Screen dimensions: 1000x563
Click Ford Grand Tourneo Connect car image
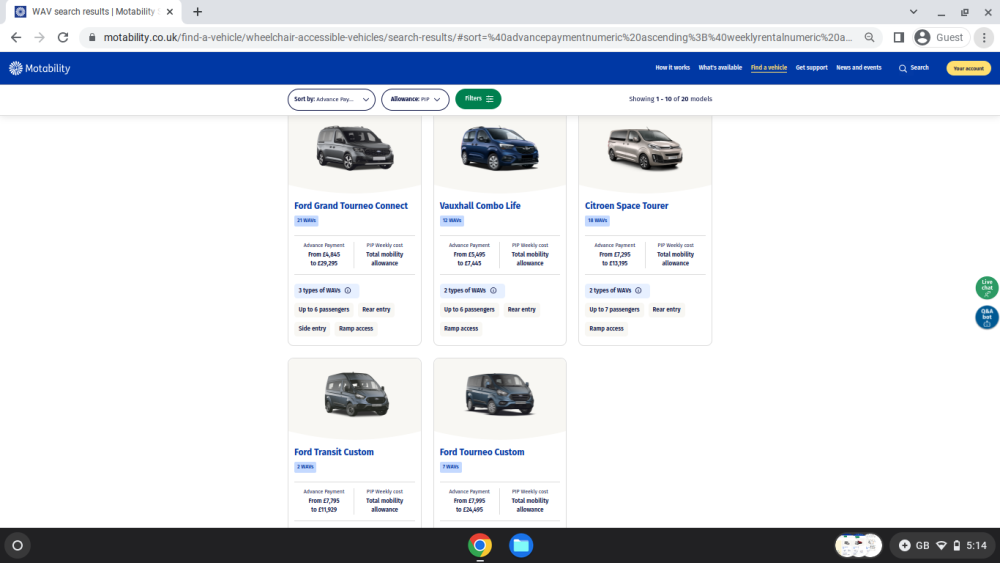tap(355, 148)
